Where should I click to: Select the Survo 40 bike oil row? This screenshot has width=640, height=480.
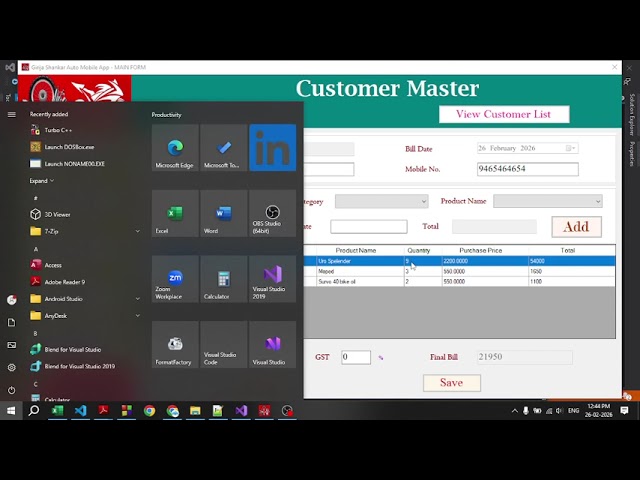[x=460, y=281]
